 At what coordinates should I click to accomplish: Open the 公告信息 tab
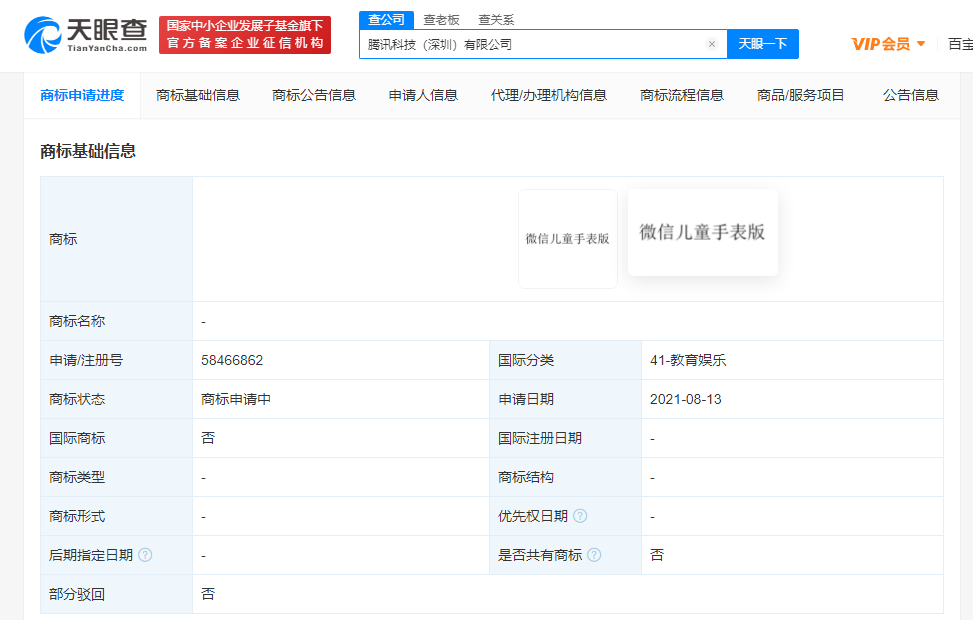coord(911,95)
